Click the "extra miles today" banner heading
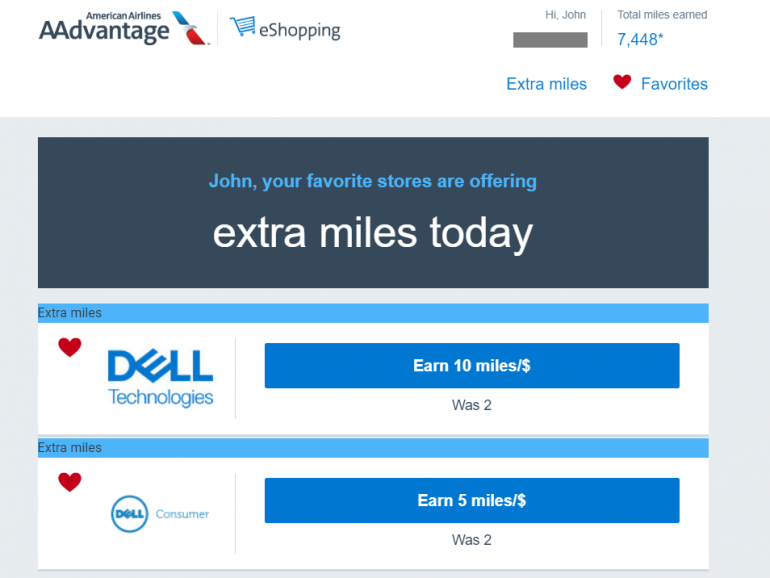 pyautogui.click(x=373, y=233)
